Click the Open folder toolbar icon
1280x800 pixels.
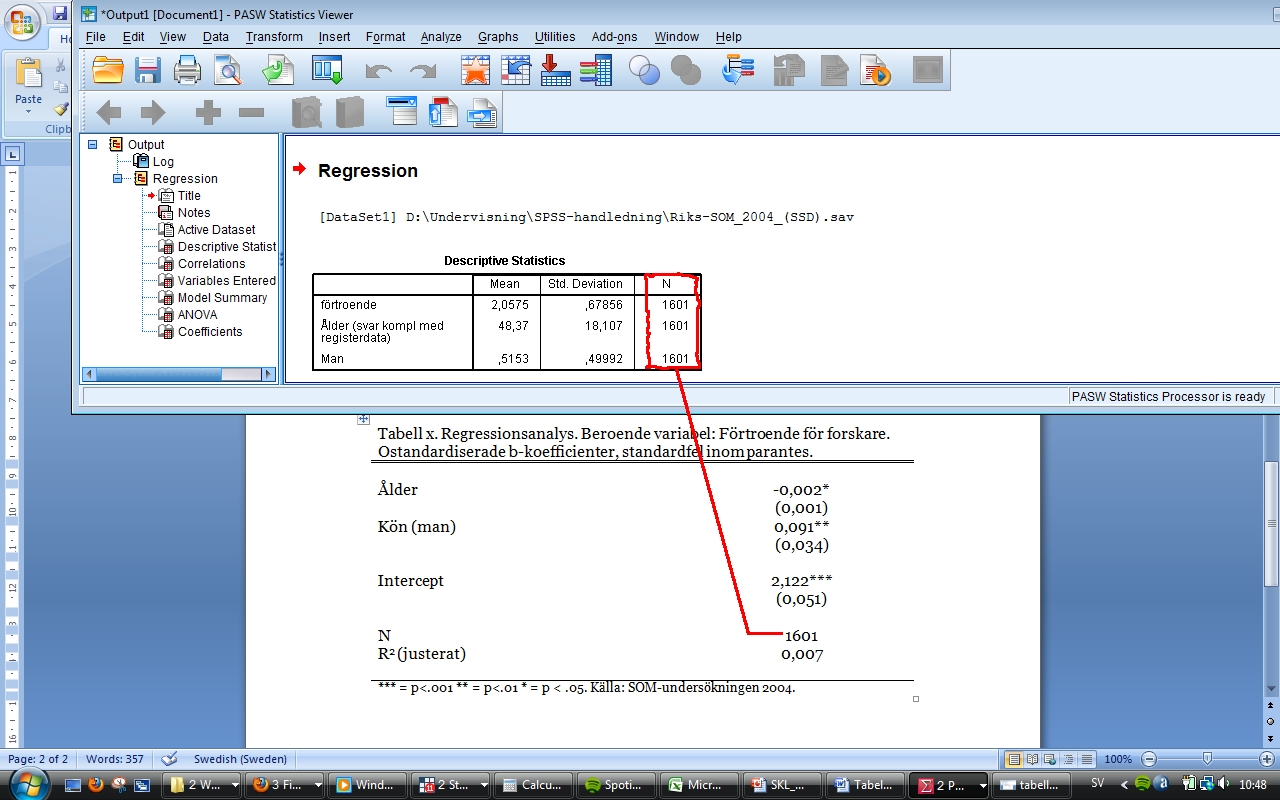108,70
